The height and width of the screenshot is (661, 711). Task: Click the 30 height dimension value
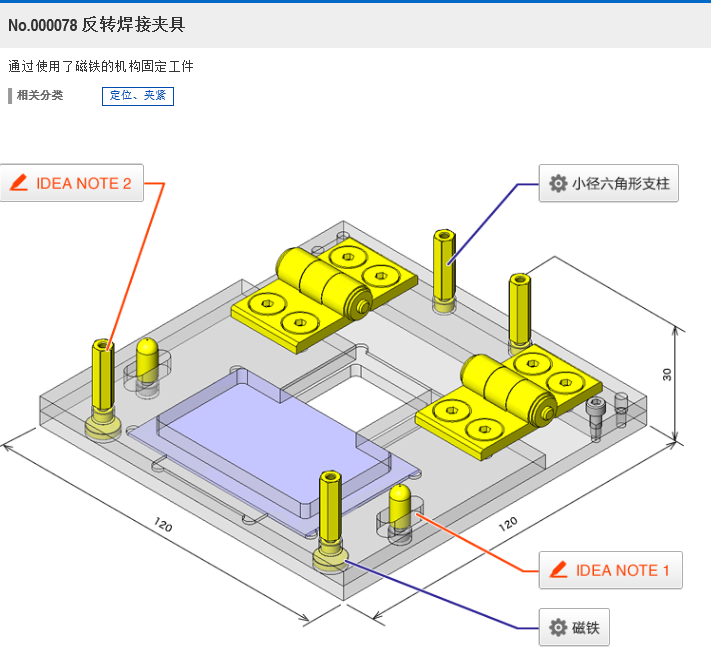pos(666,374)
